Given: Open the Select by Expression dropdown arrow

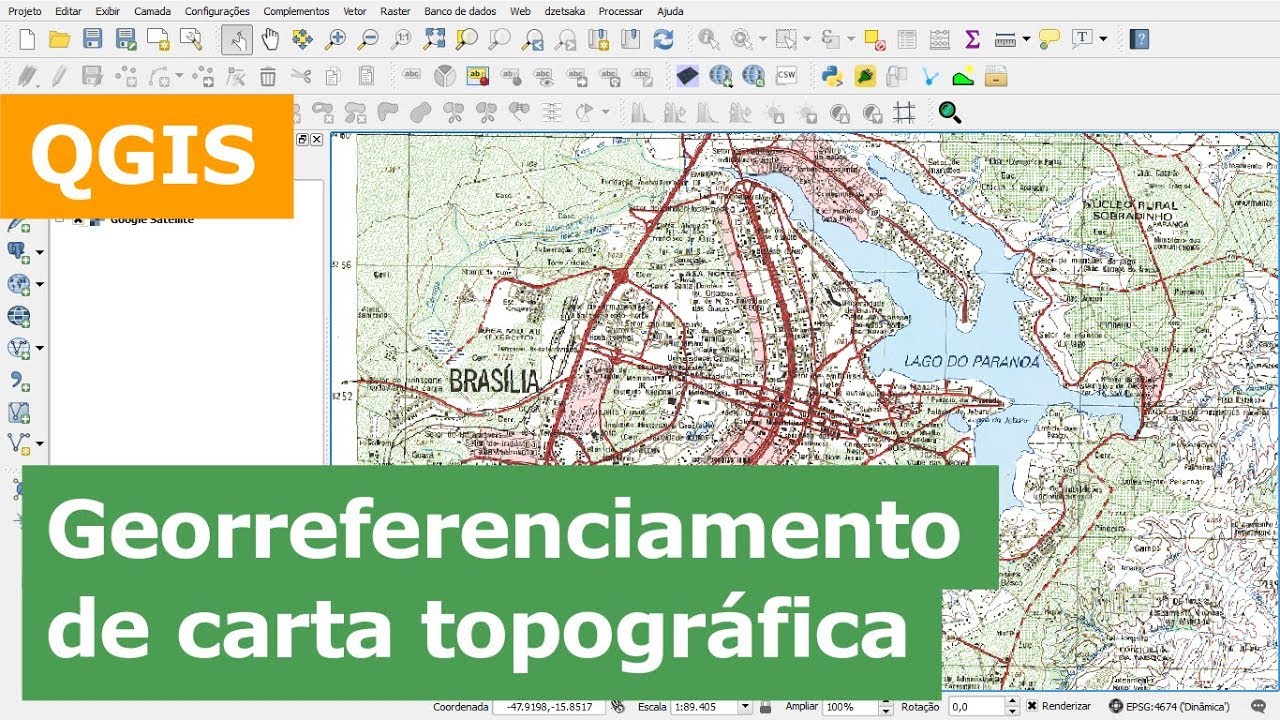Looking at the screenshot, I should (849, 39).
